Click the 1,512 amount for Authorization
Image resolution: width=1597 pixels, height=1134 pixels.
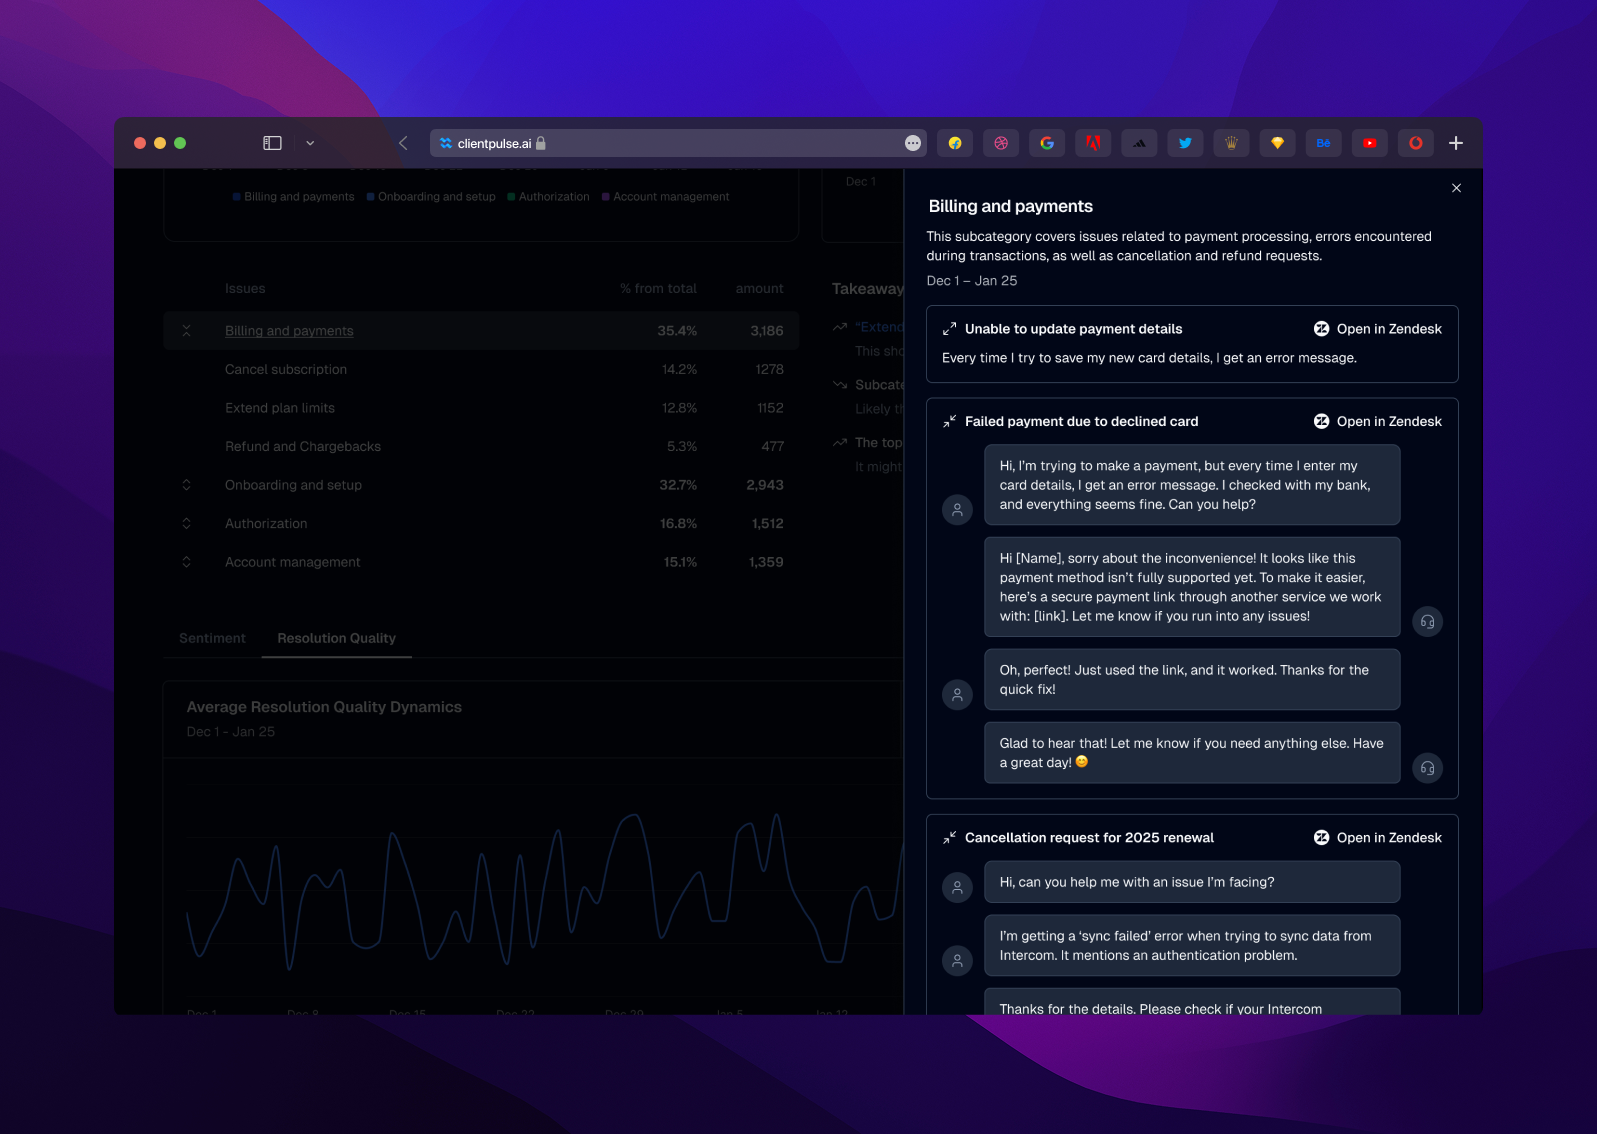tap(768, 524)
